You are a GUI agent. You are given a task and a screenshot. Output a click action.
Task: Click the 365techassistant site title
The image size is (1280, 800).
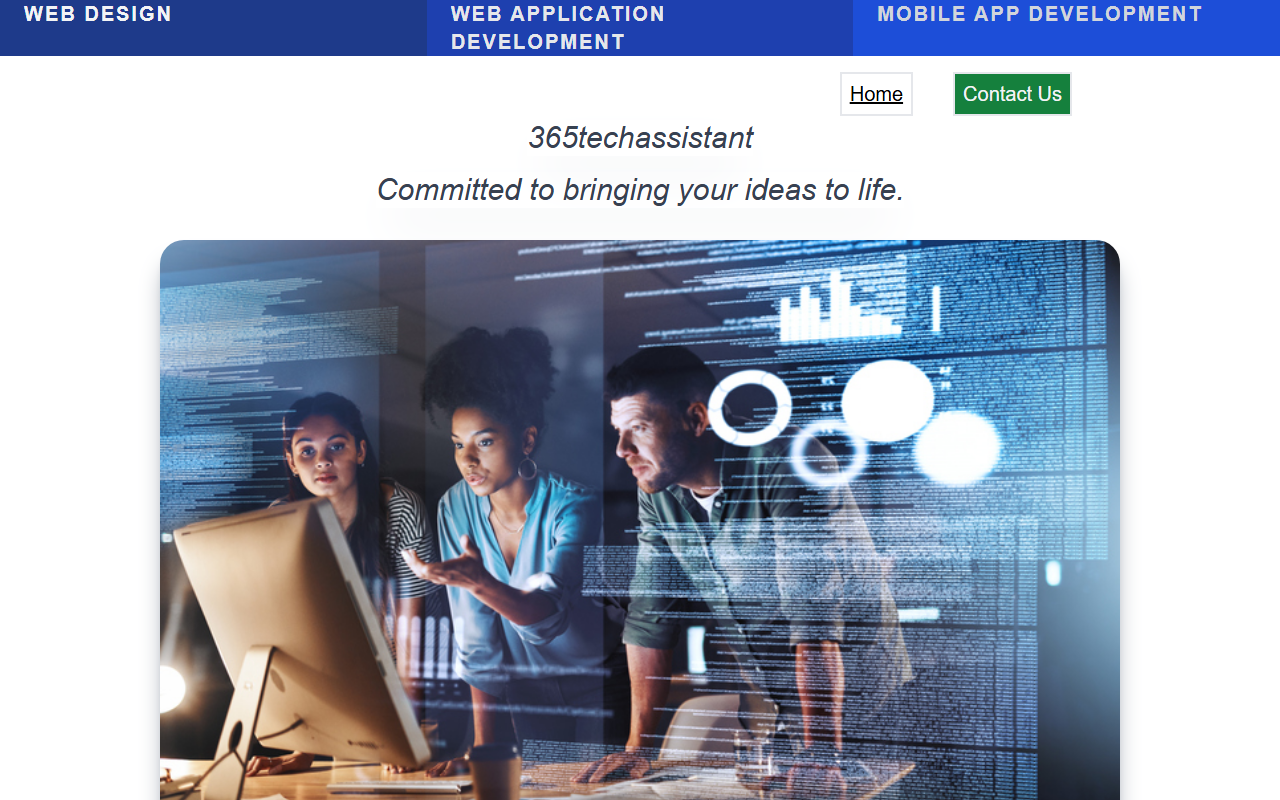[x=640, y=138]
